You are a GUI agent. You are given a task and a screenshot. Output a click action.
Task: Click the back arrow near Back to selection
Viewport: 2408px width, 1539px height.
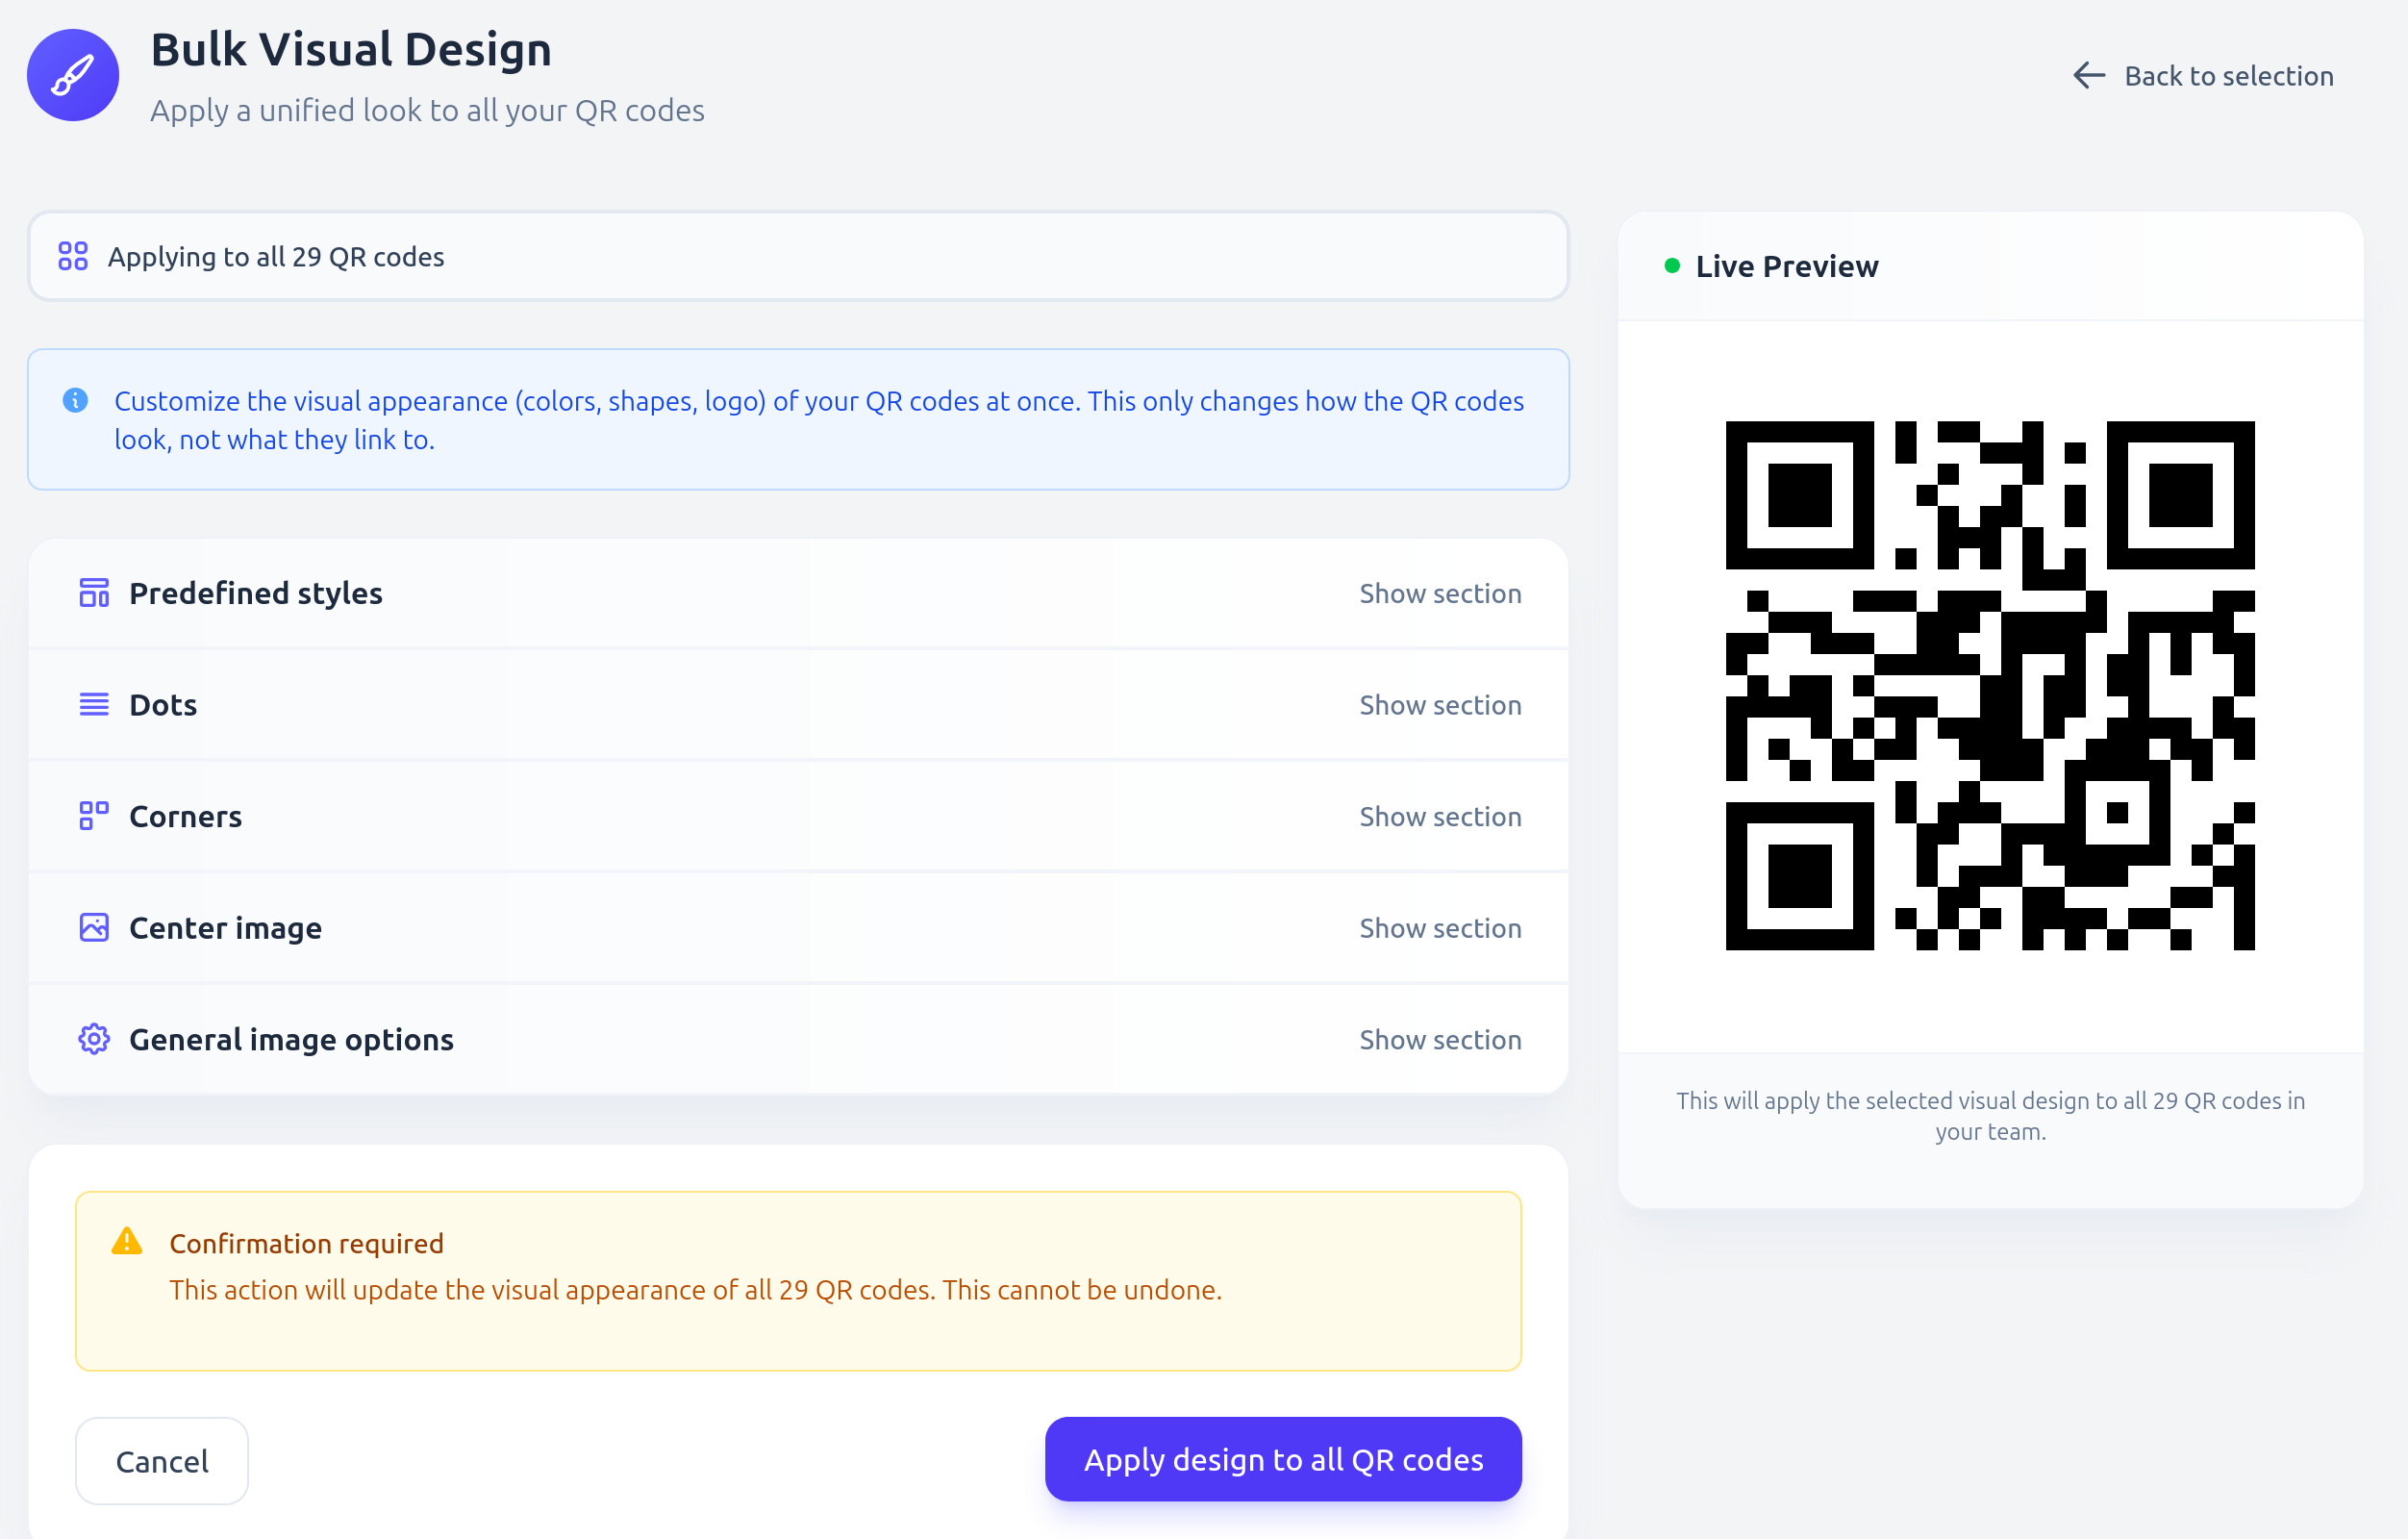pyautogui.click(x=2088, y=75)
